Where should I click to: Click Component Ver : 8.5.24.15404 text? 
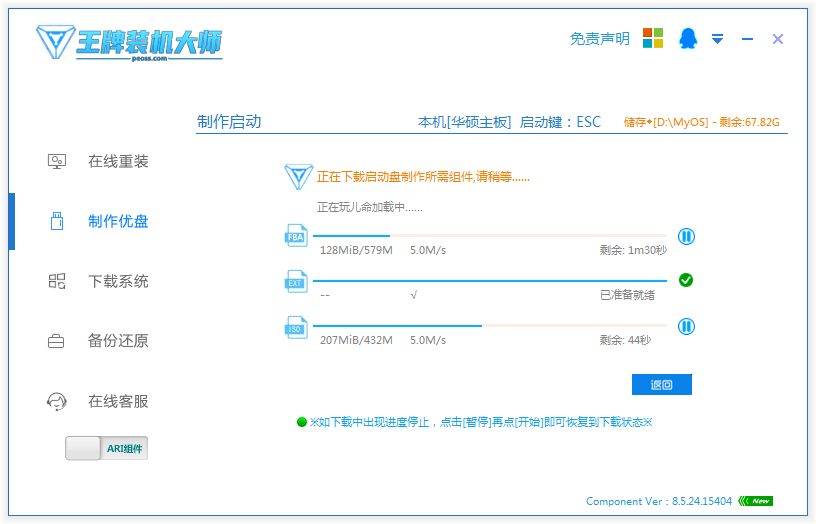point(659,501)
